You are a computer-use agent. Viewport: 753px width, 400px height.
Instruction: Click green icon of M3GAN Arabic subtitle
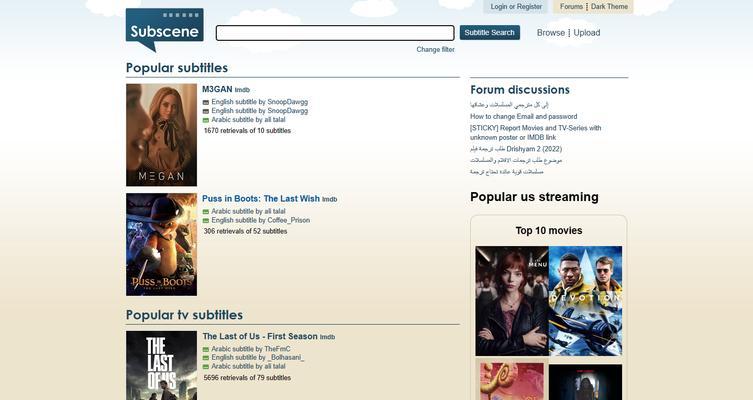[206, 120]
